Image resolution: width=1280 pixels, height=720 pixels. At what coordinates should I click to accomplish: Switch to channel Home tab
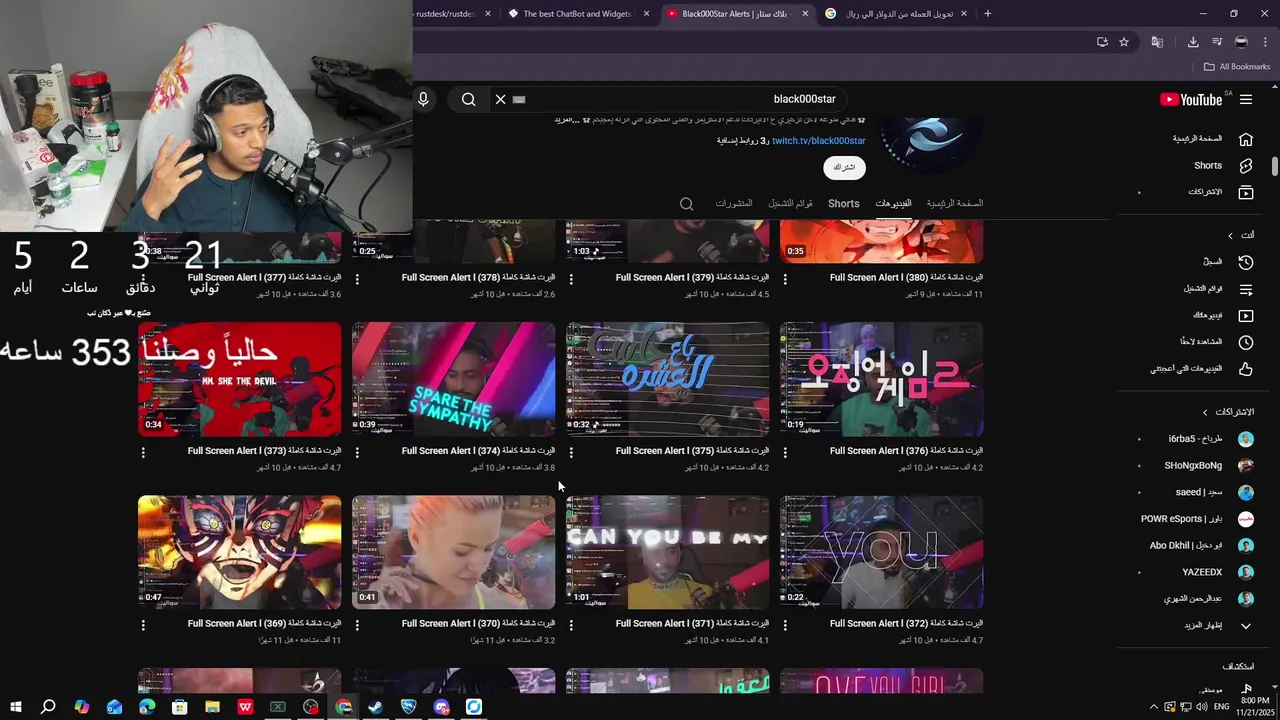954,204
